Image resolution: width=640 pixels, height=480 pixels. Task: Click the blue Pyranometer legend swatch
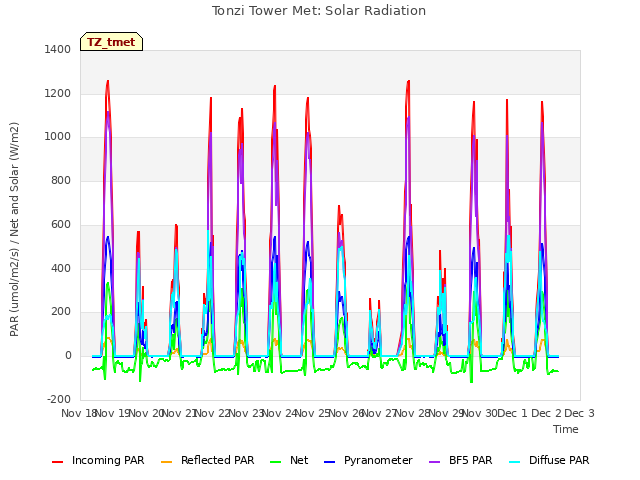click(329, 462)
